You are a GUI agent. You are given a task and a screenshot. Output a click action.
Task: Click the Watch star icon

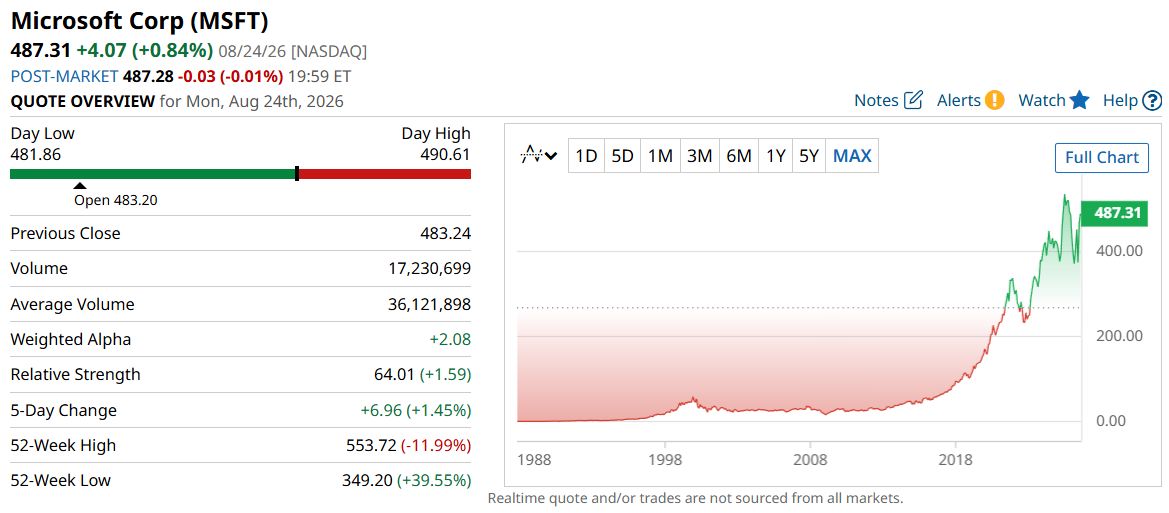tap(1080, 100)
